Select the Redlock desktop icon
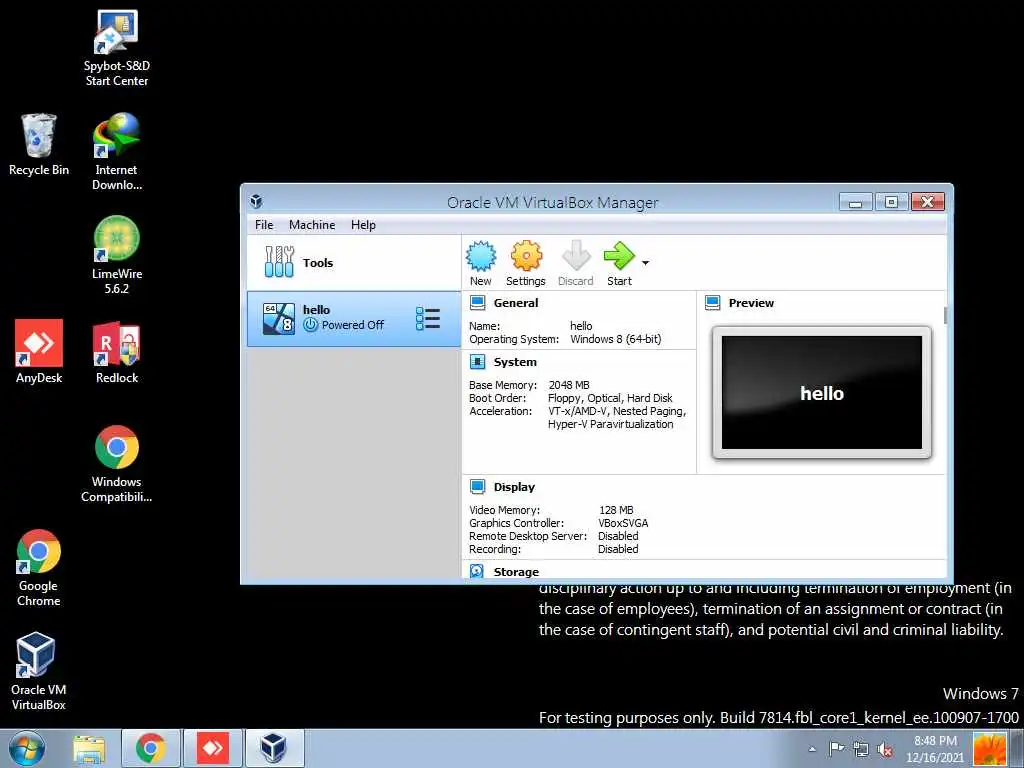This screenshot has height=768, width=1024. tap(117, 352)
